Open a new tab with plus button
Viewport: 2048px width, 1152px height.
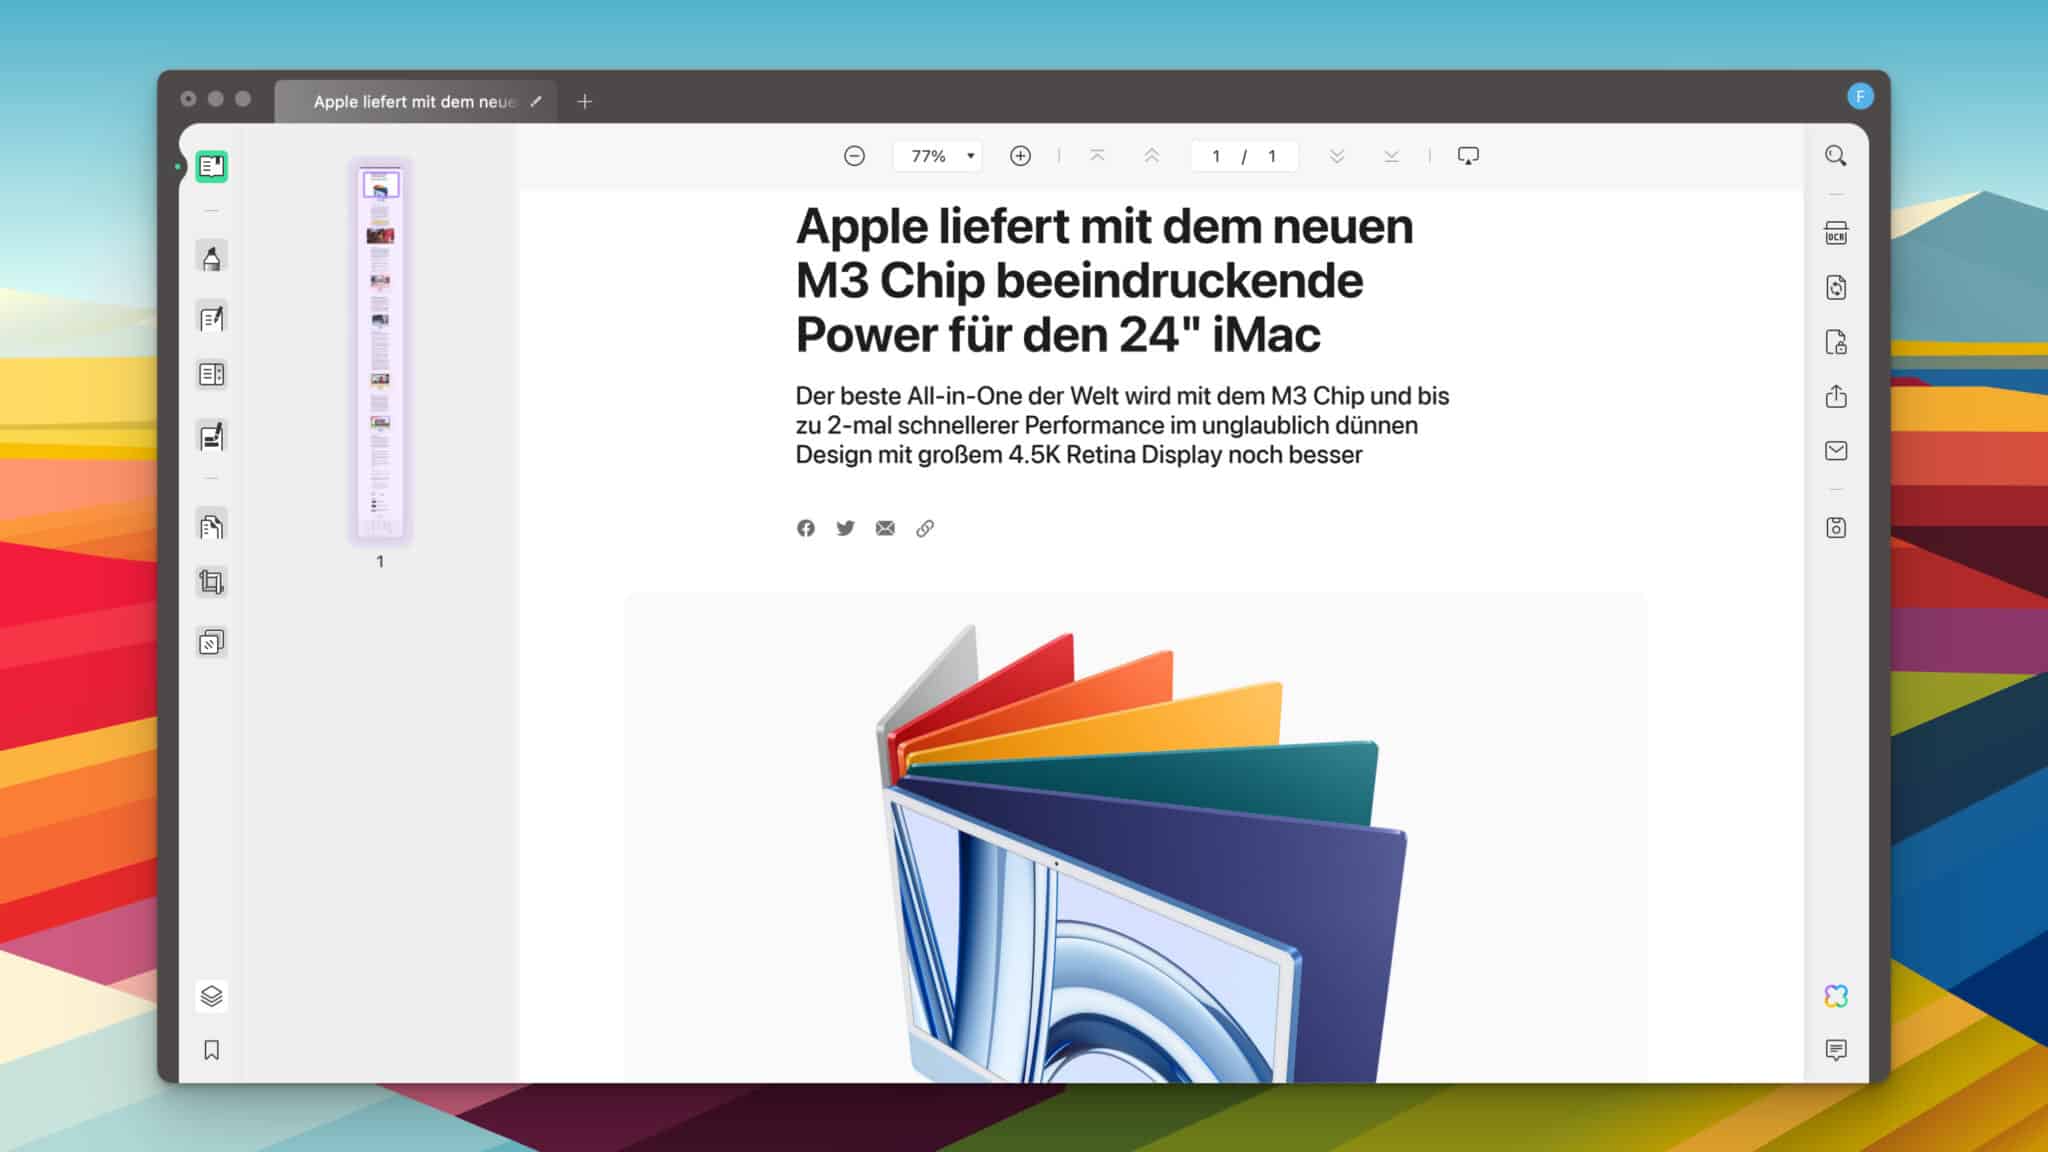click(x=585, y=101)
